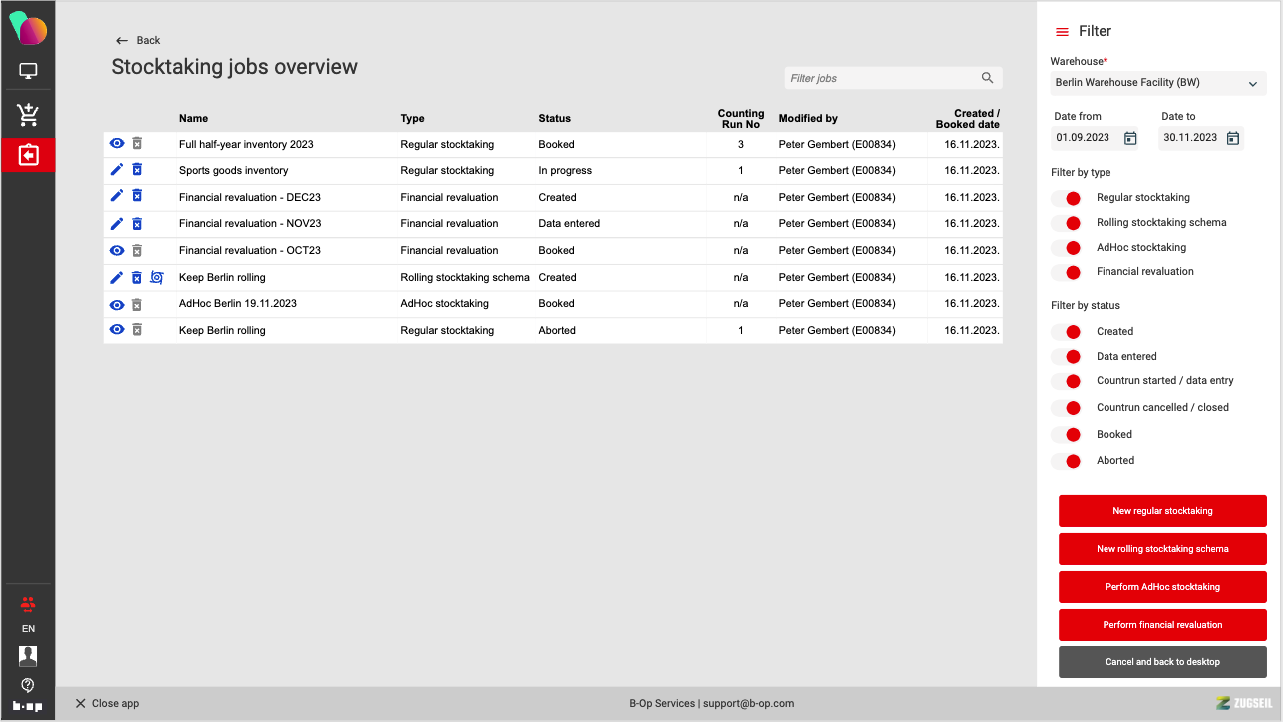Viewport: 1283px width, 722px height.
Task: Open the add-to-cart icon in sidebar
Action: [x=28, y=115]
